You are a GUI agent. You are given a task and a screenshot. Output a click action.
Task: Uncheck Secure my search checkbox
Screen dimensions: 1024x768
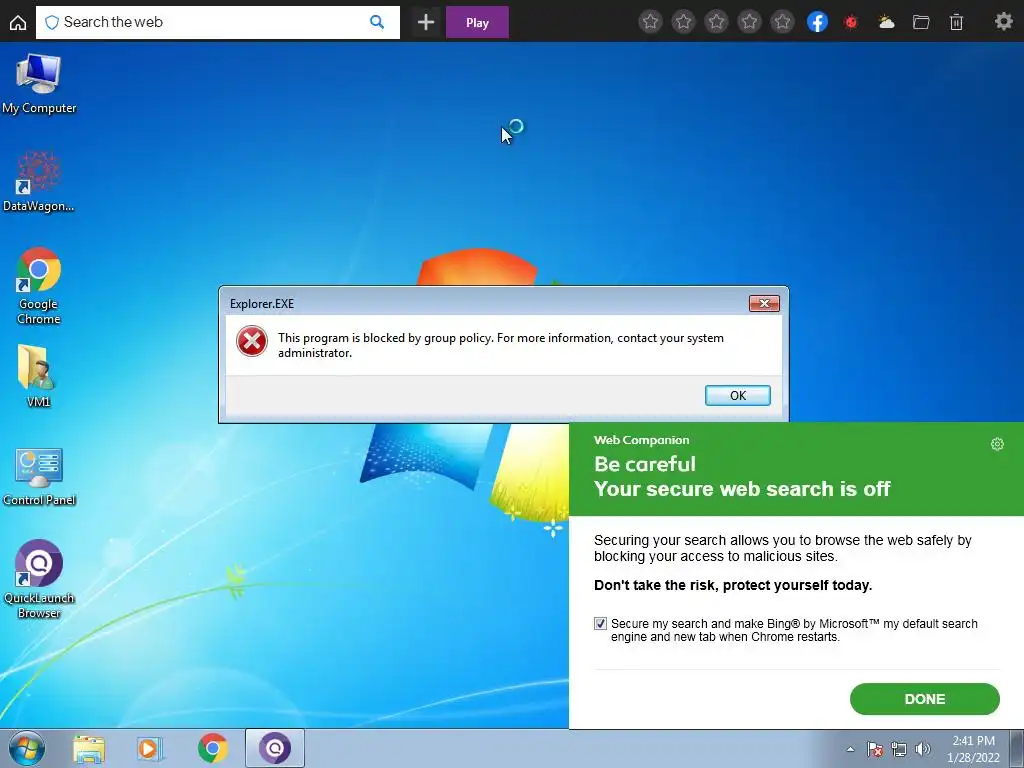(x=600, y=624)
